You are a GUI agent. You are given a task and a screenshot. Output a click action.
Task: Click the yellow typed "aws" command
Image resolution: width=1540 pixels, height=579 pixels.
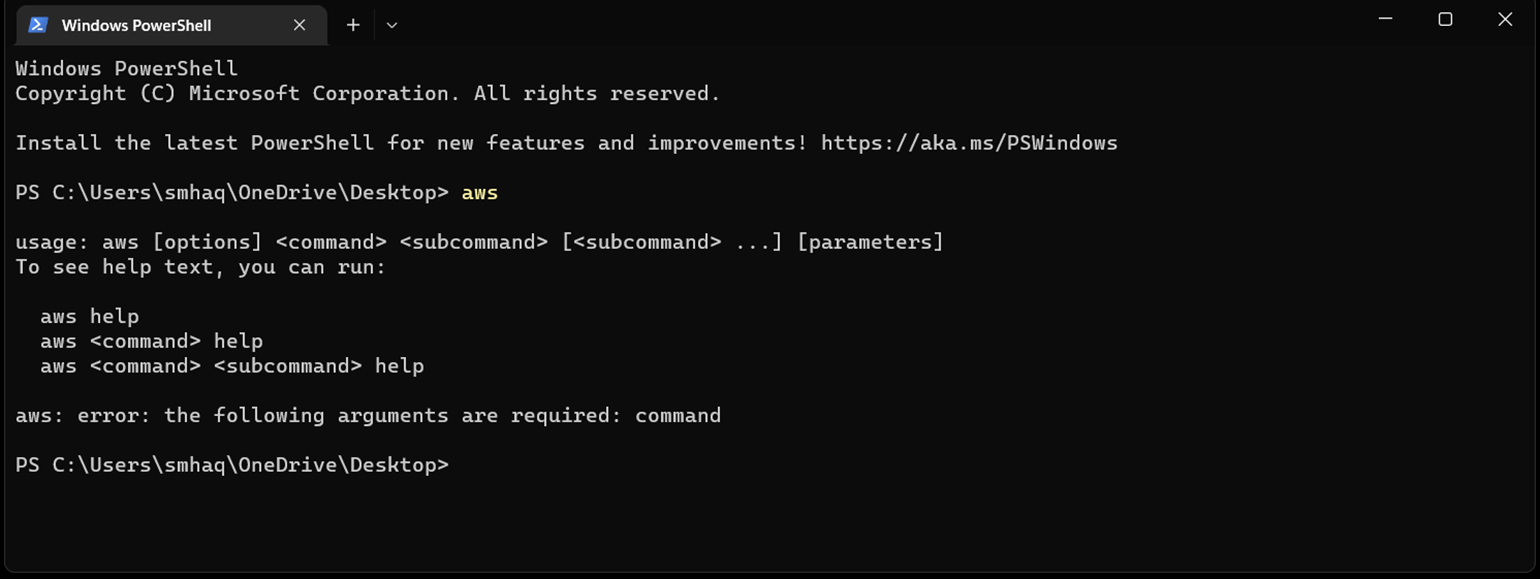[480, 193]
